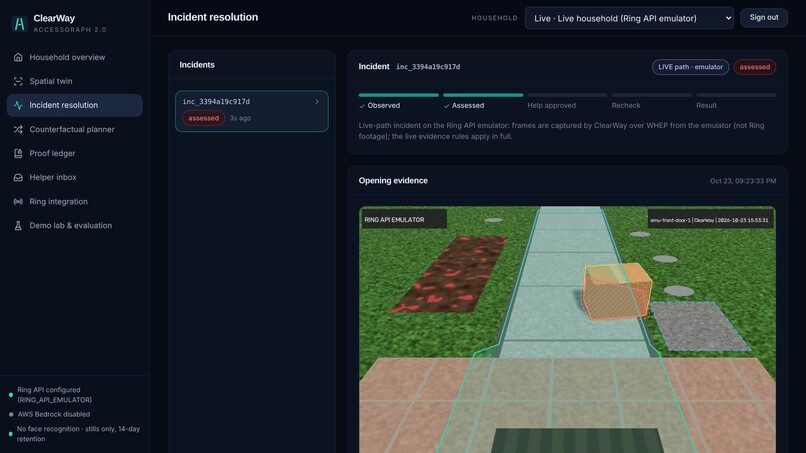806x453 pixels.
Task: Click the HOUSEHOLD label
Action: point(494,18)
